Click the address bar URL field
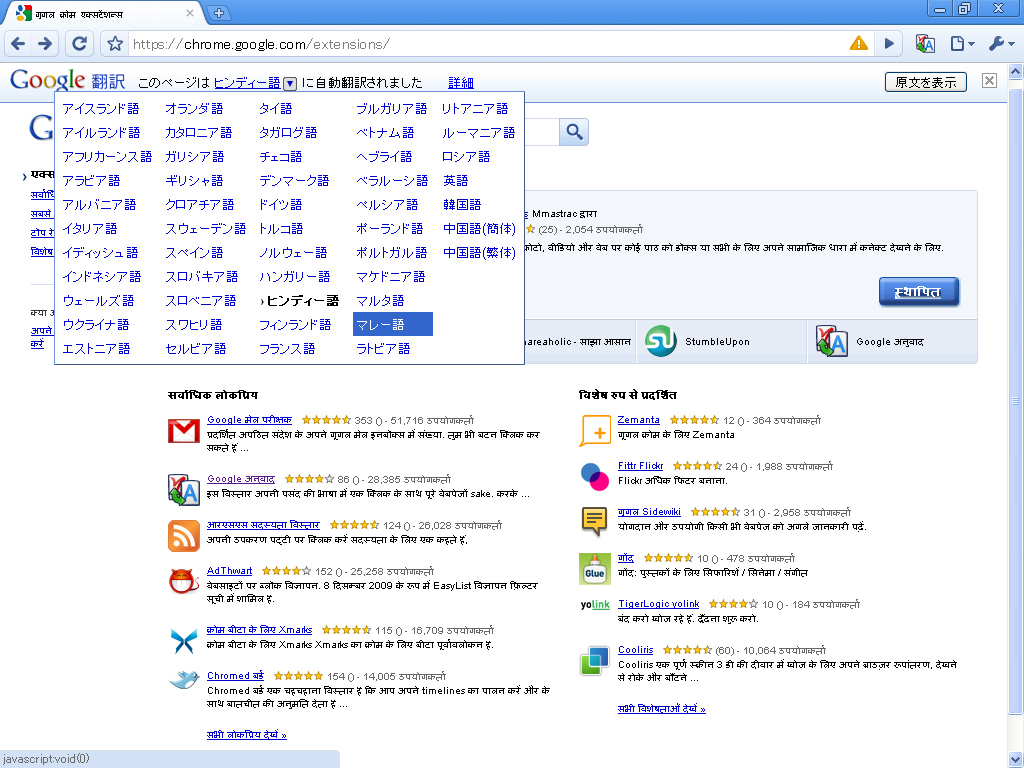 [x=487, y=44]
